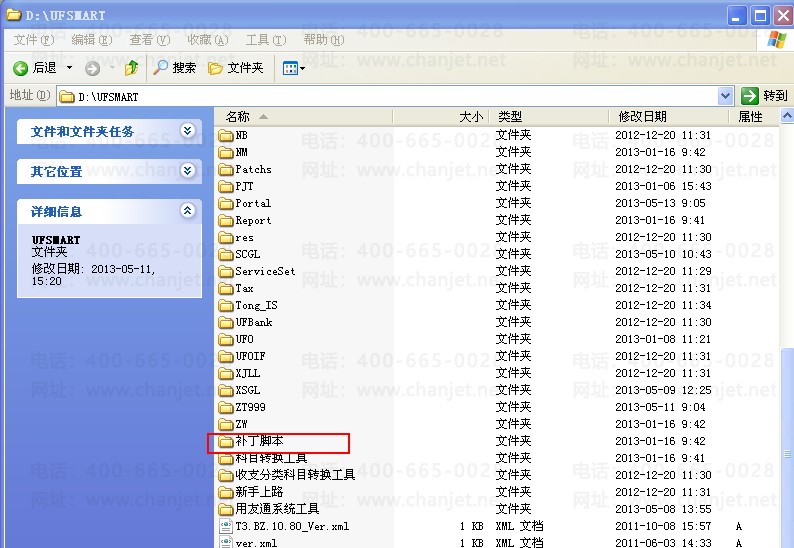Viewport: 794px width, 548px height.
Task: Select the NM folder icon
Action: tap(226, 152)
